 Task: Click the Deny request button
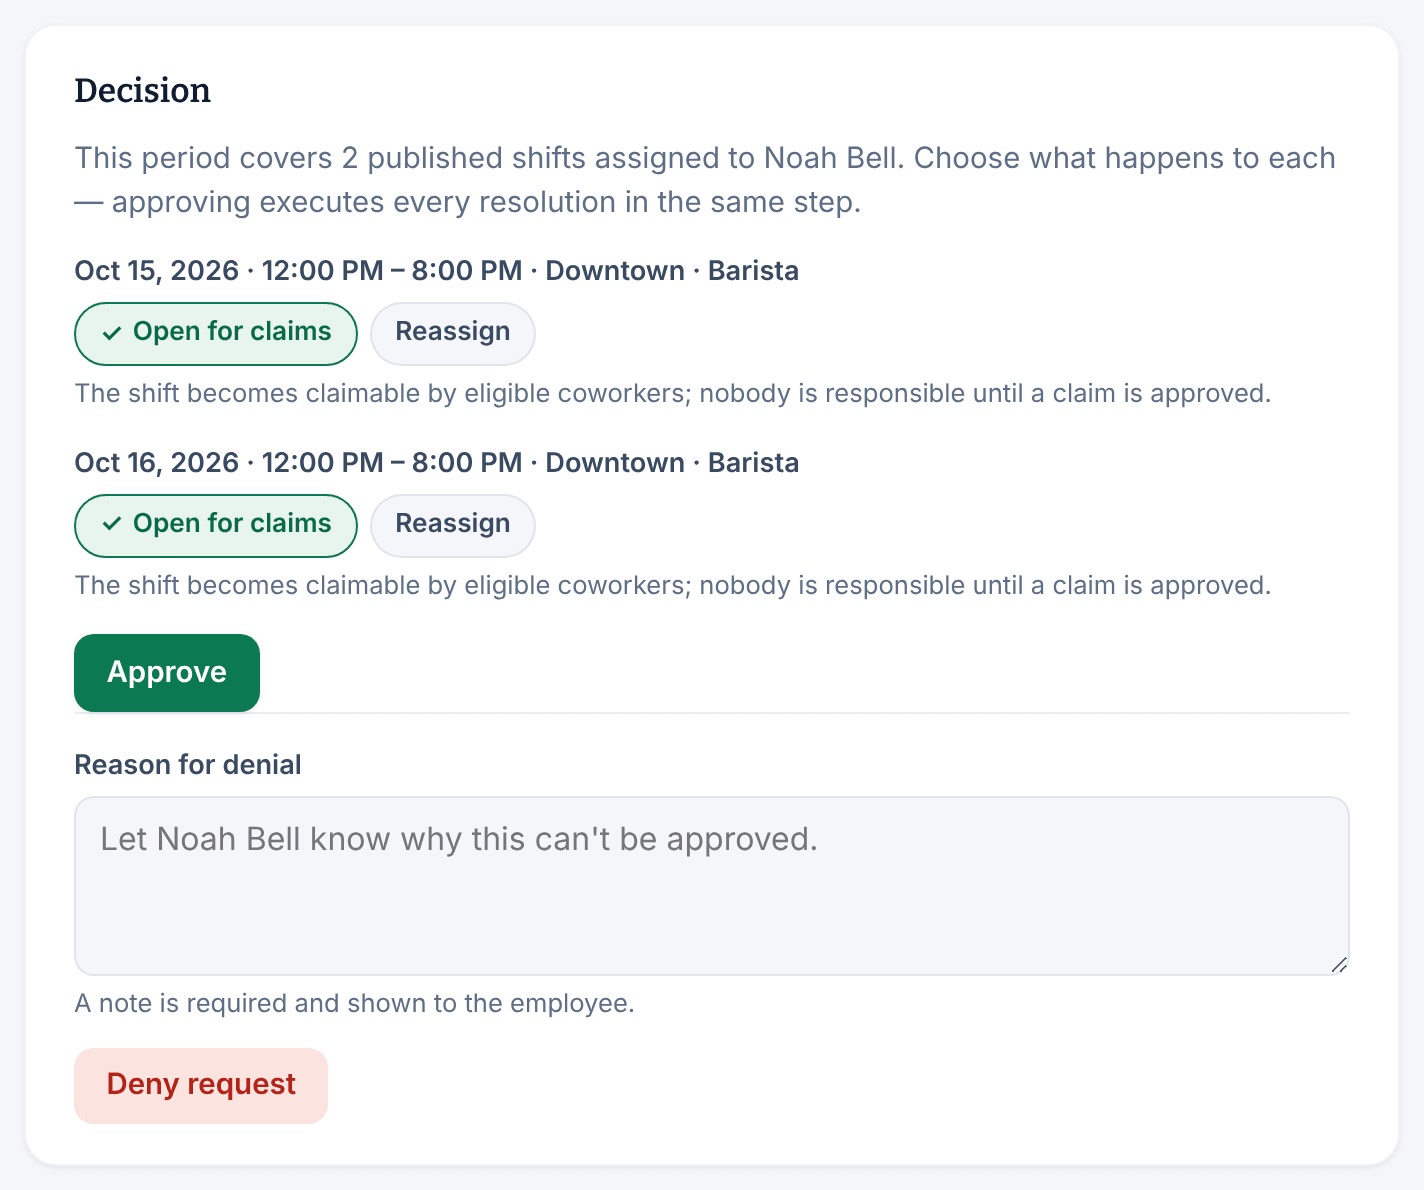[x=201, y=1086]
